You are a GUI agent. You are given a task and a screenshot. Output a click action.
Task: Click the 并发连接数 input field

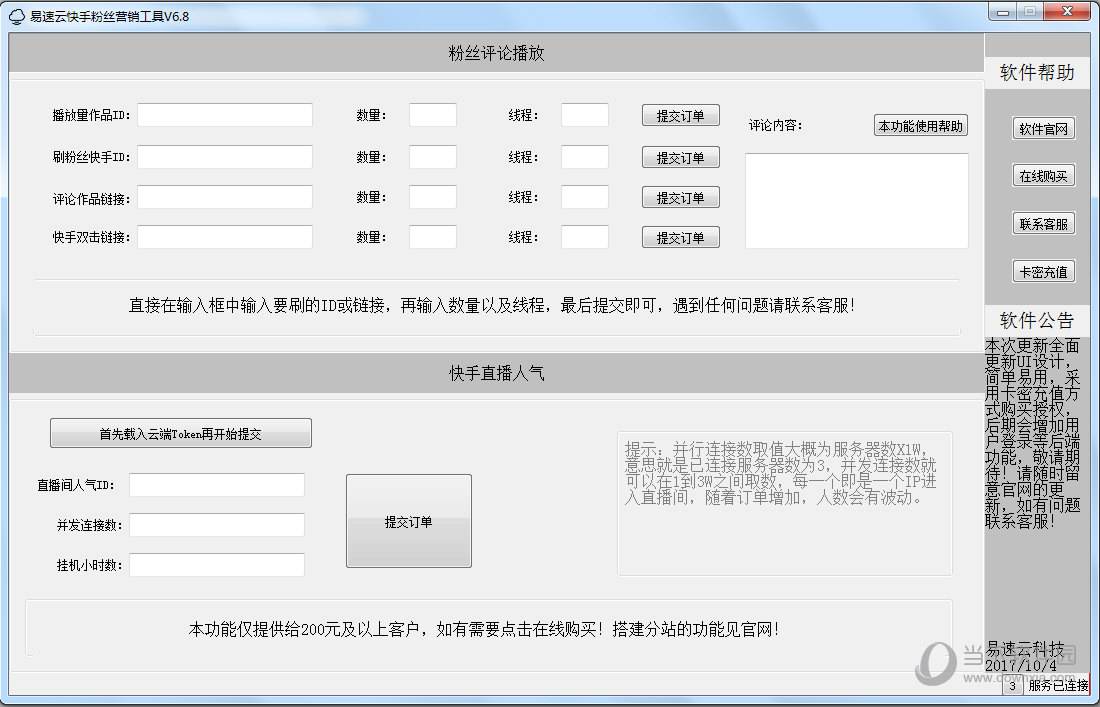pos(216,525)
